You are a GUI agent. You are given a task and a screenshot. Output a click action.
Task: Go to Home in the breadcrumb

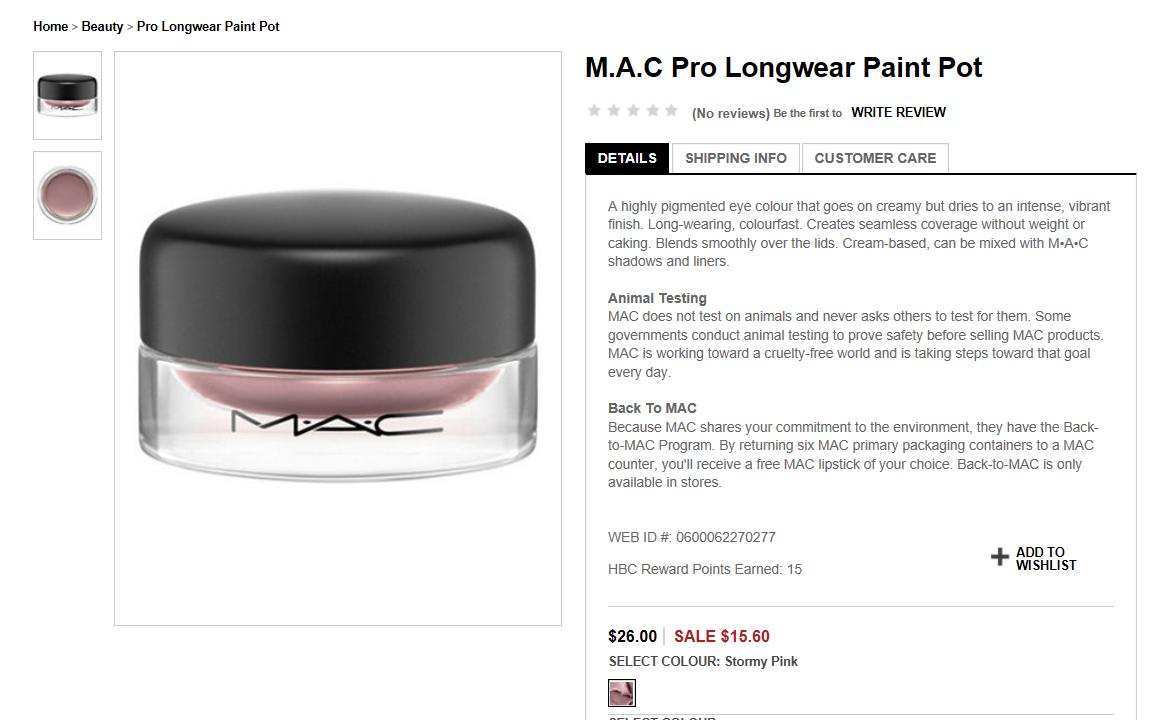point(51,26)
